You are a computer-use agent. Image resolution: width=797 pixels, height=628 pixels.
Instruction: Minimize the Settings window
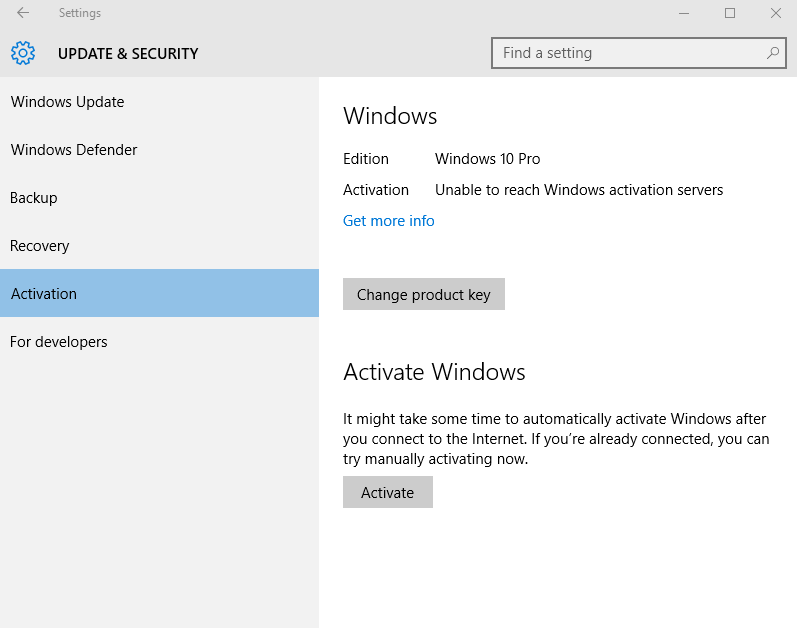tap(684, 13)
